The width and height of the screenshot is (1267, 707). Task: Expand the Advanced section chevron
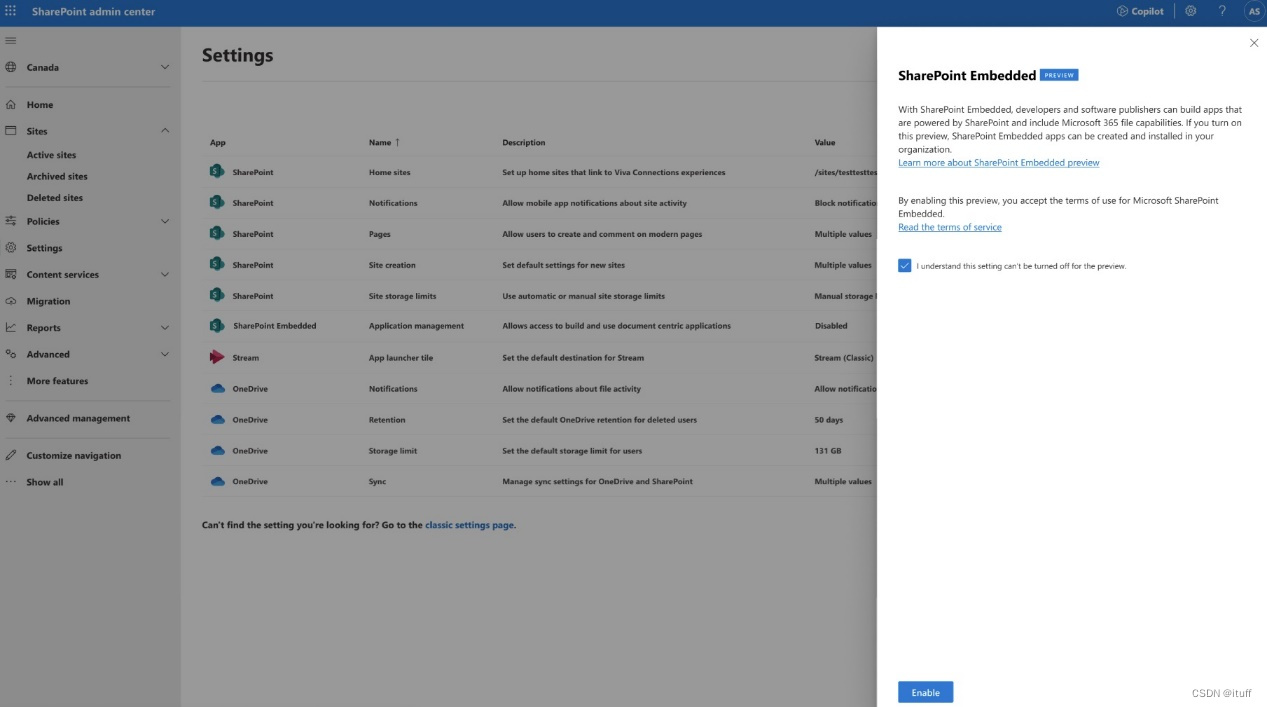(165, 354)
